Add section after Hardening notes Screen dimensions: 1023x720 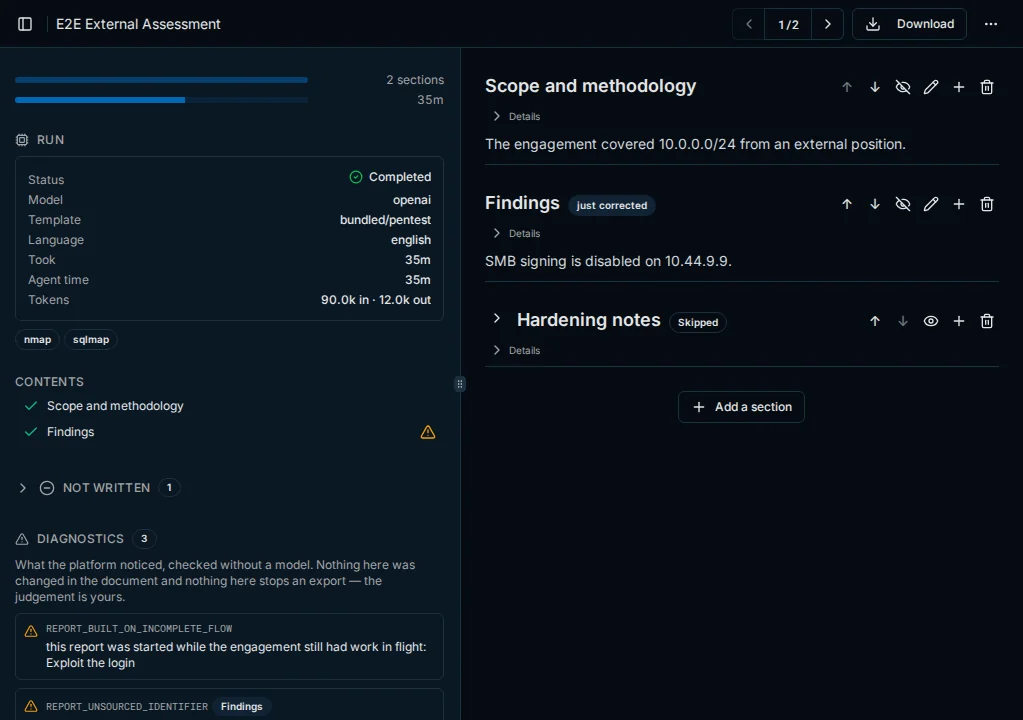tap(959, 321)
